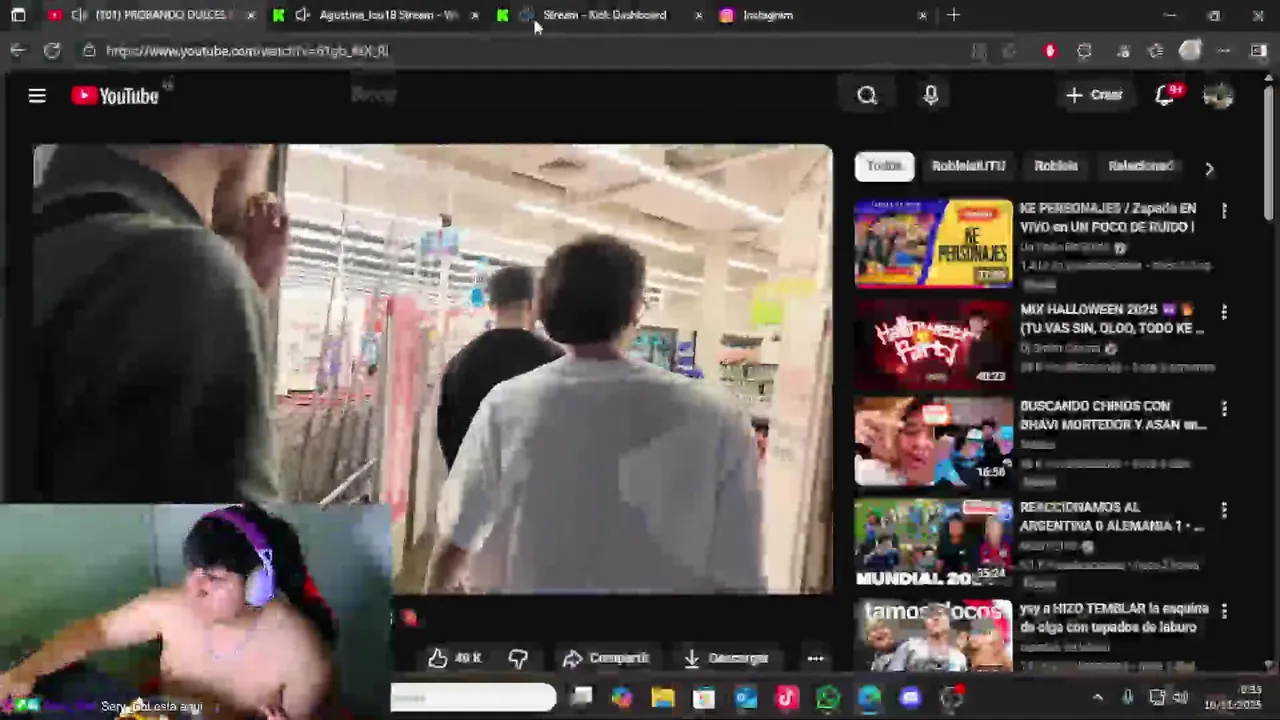Activate voice search microphone on YouTube
1280x720 pixels.
coord(931,95)
